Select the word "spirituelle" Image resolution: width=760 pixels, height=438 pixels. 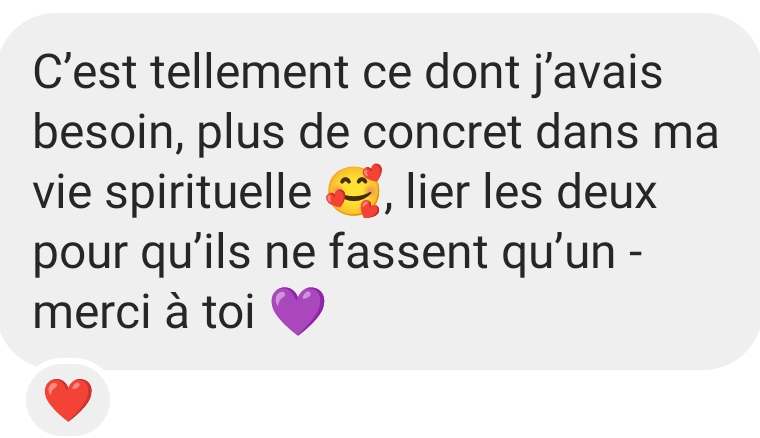pyautogui.click(x=209, y=195)
